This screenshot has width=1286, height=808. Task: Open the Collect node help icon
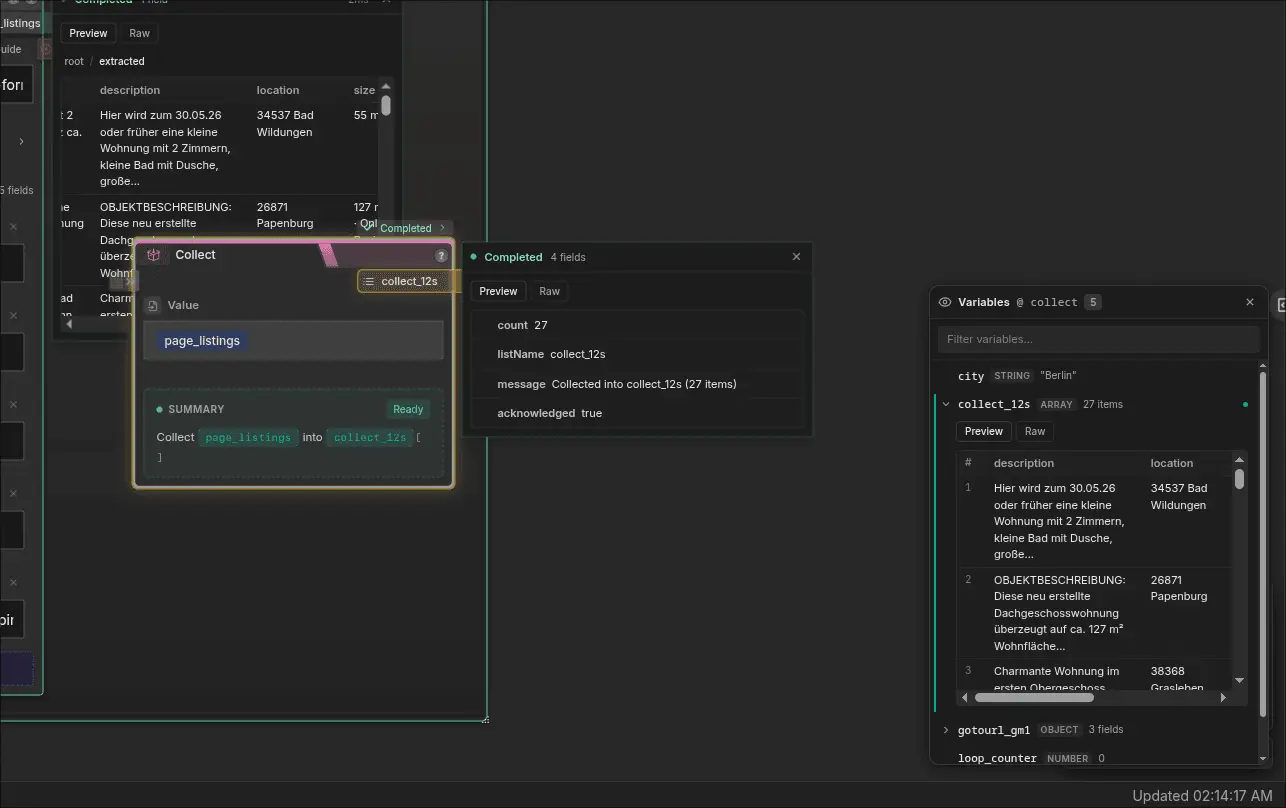441,256
